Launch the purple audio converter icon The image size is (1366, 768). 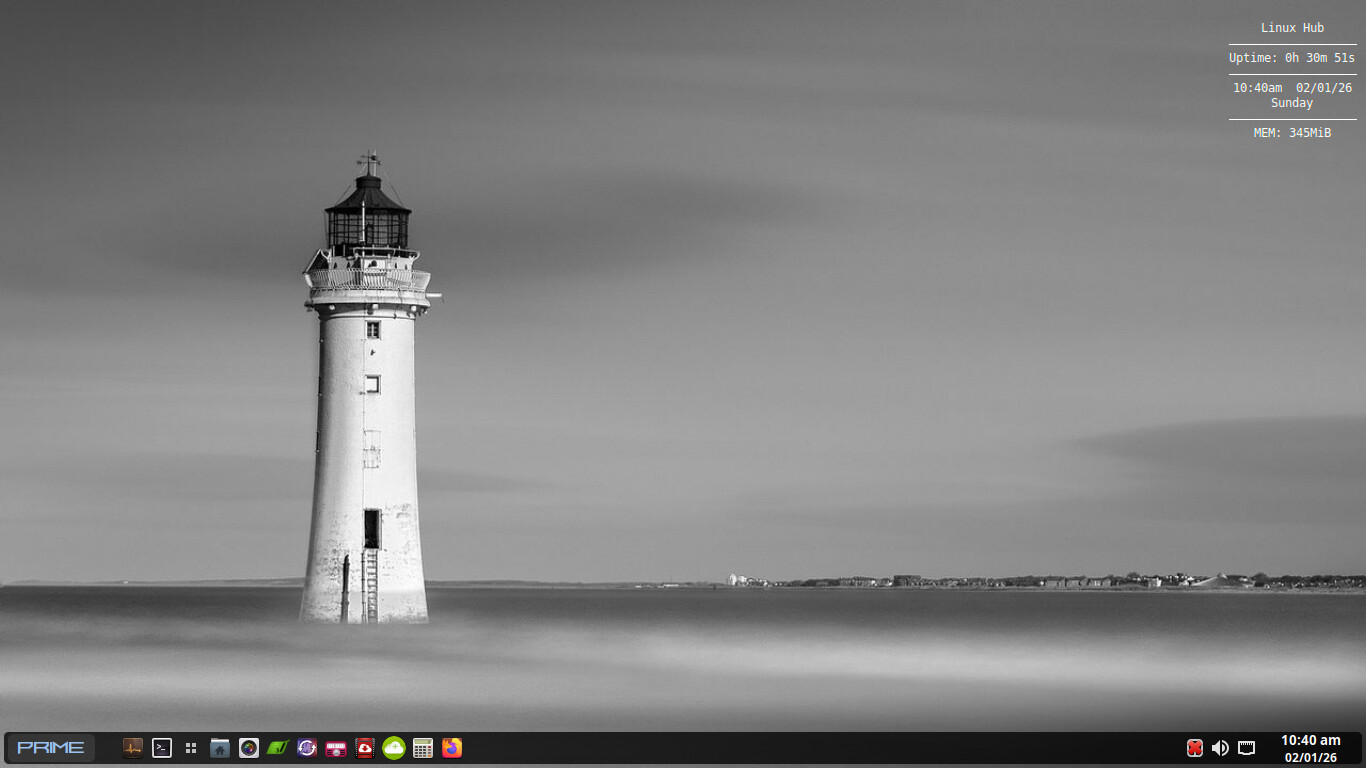pyautogui.click(x=307, y=748)
